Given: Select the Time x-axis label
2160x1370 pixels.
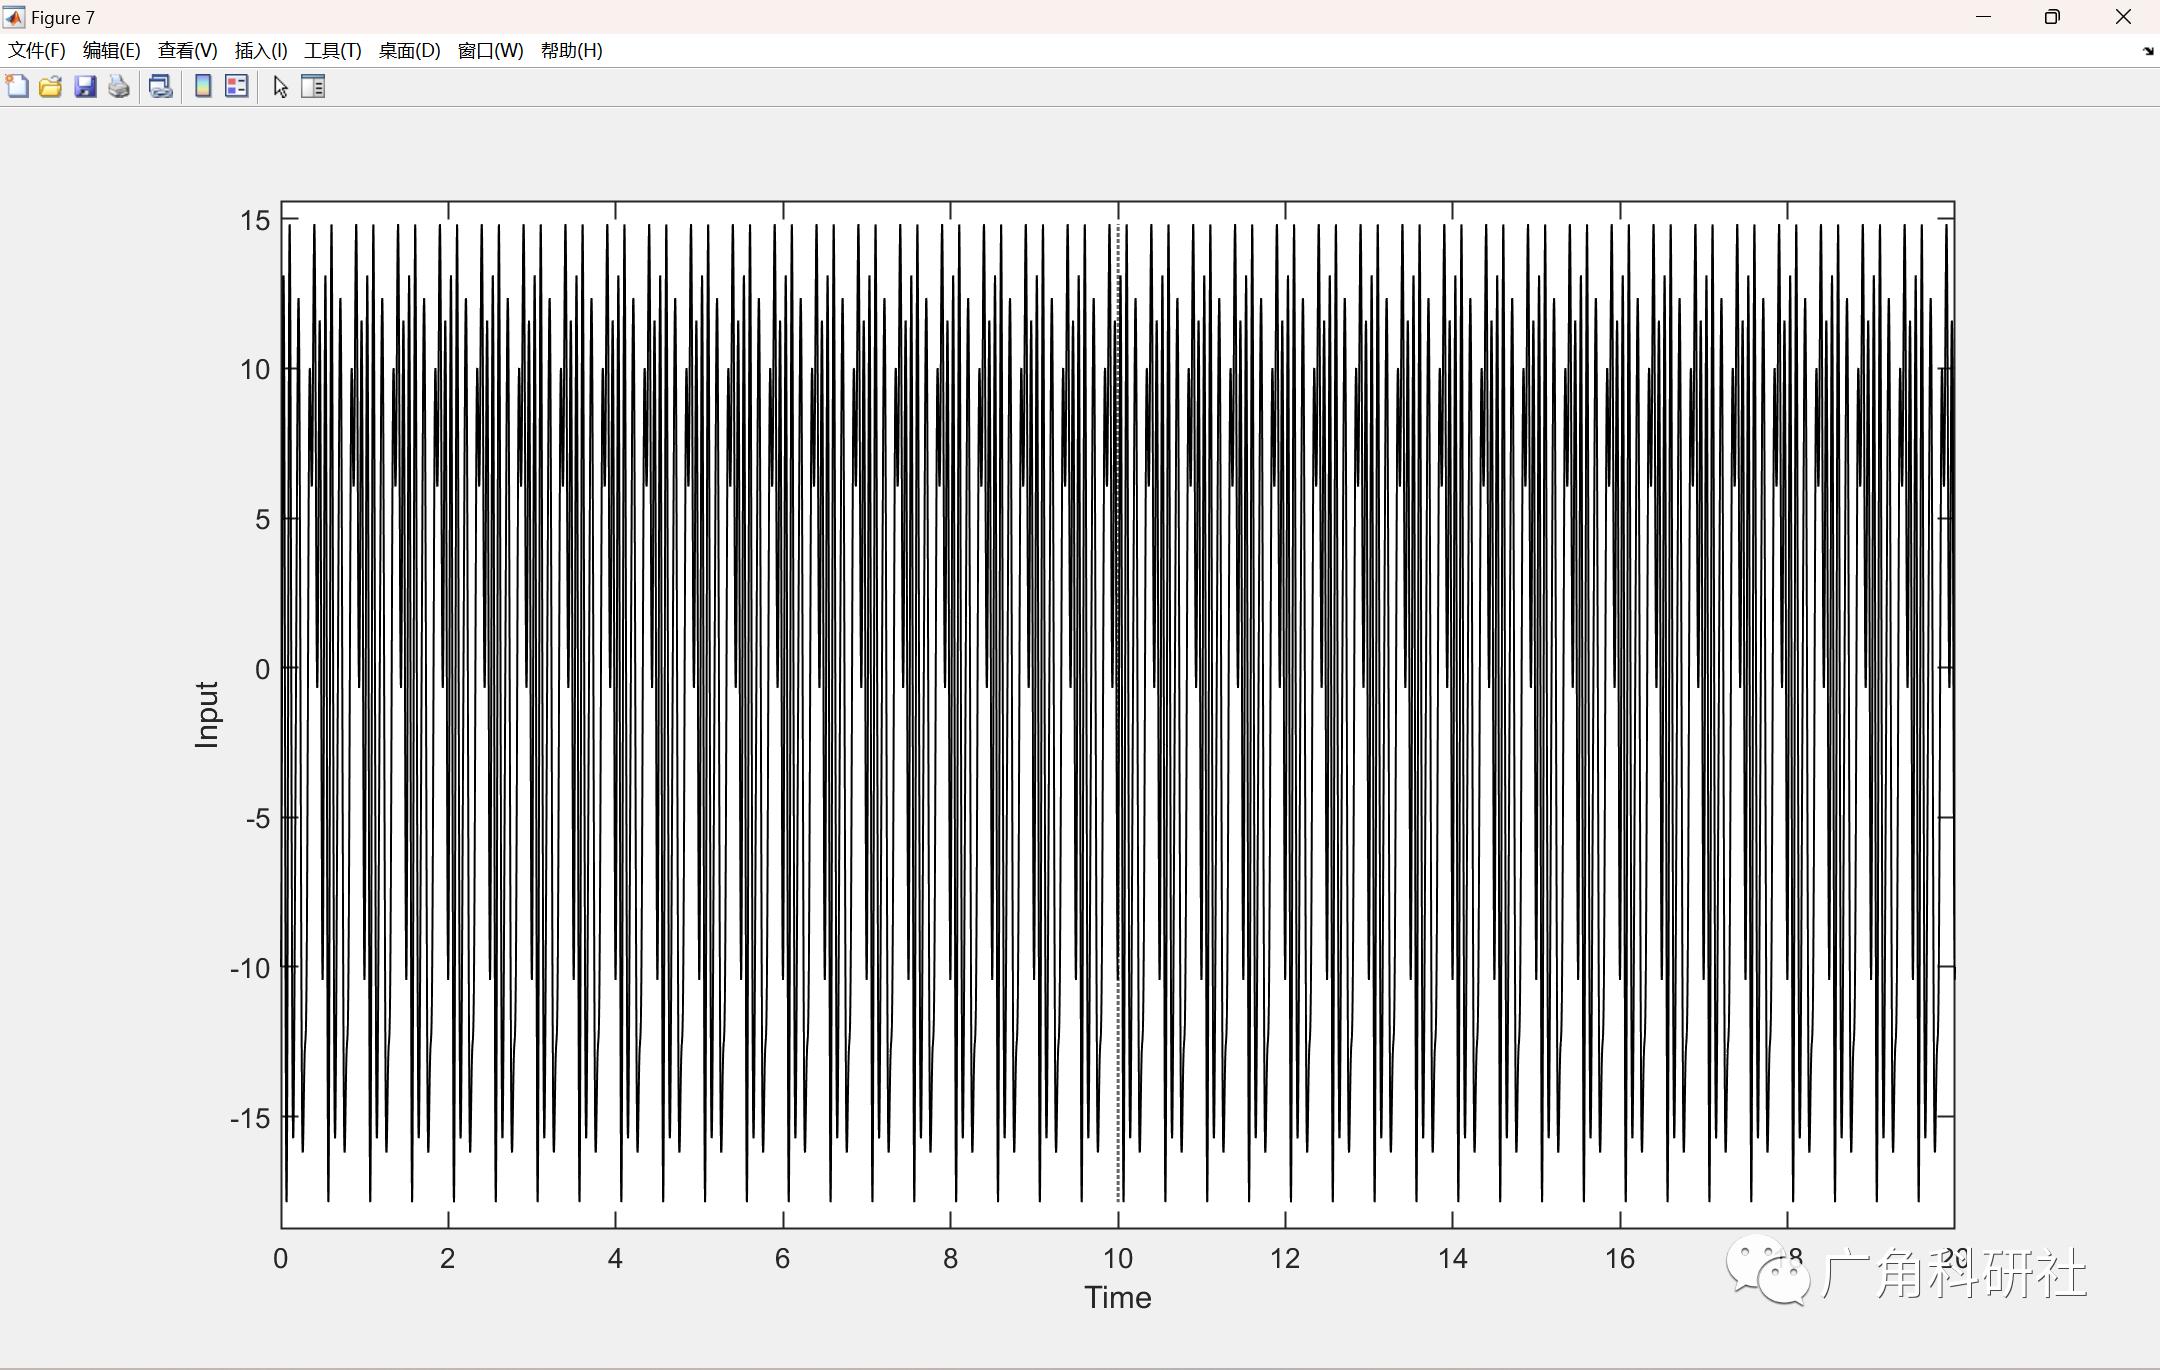Looking at the screenshot, I should tap(1117, 1297).
